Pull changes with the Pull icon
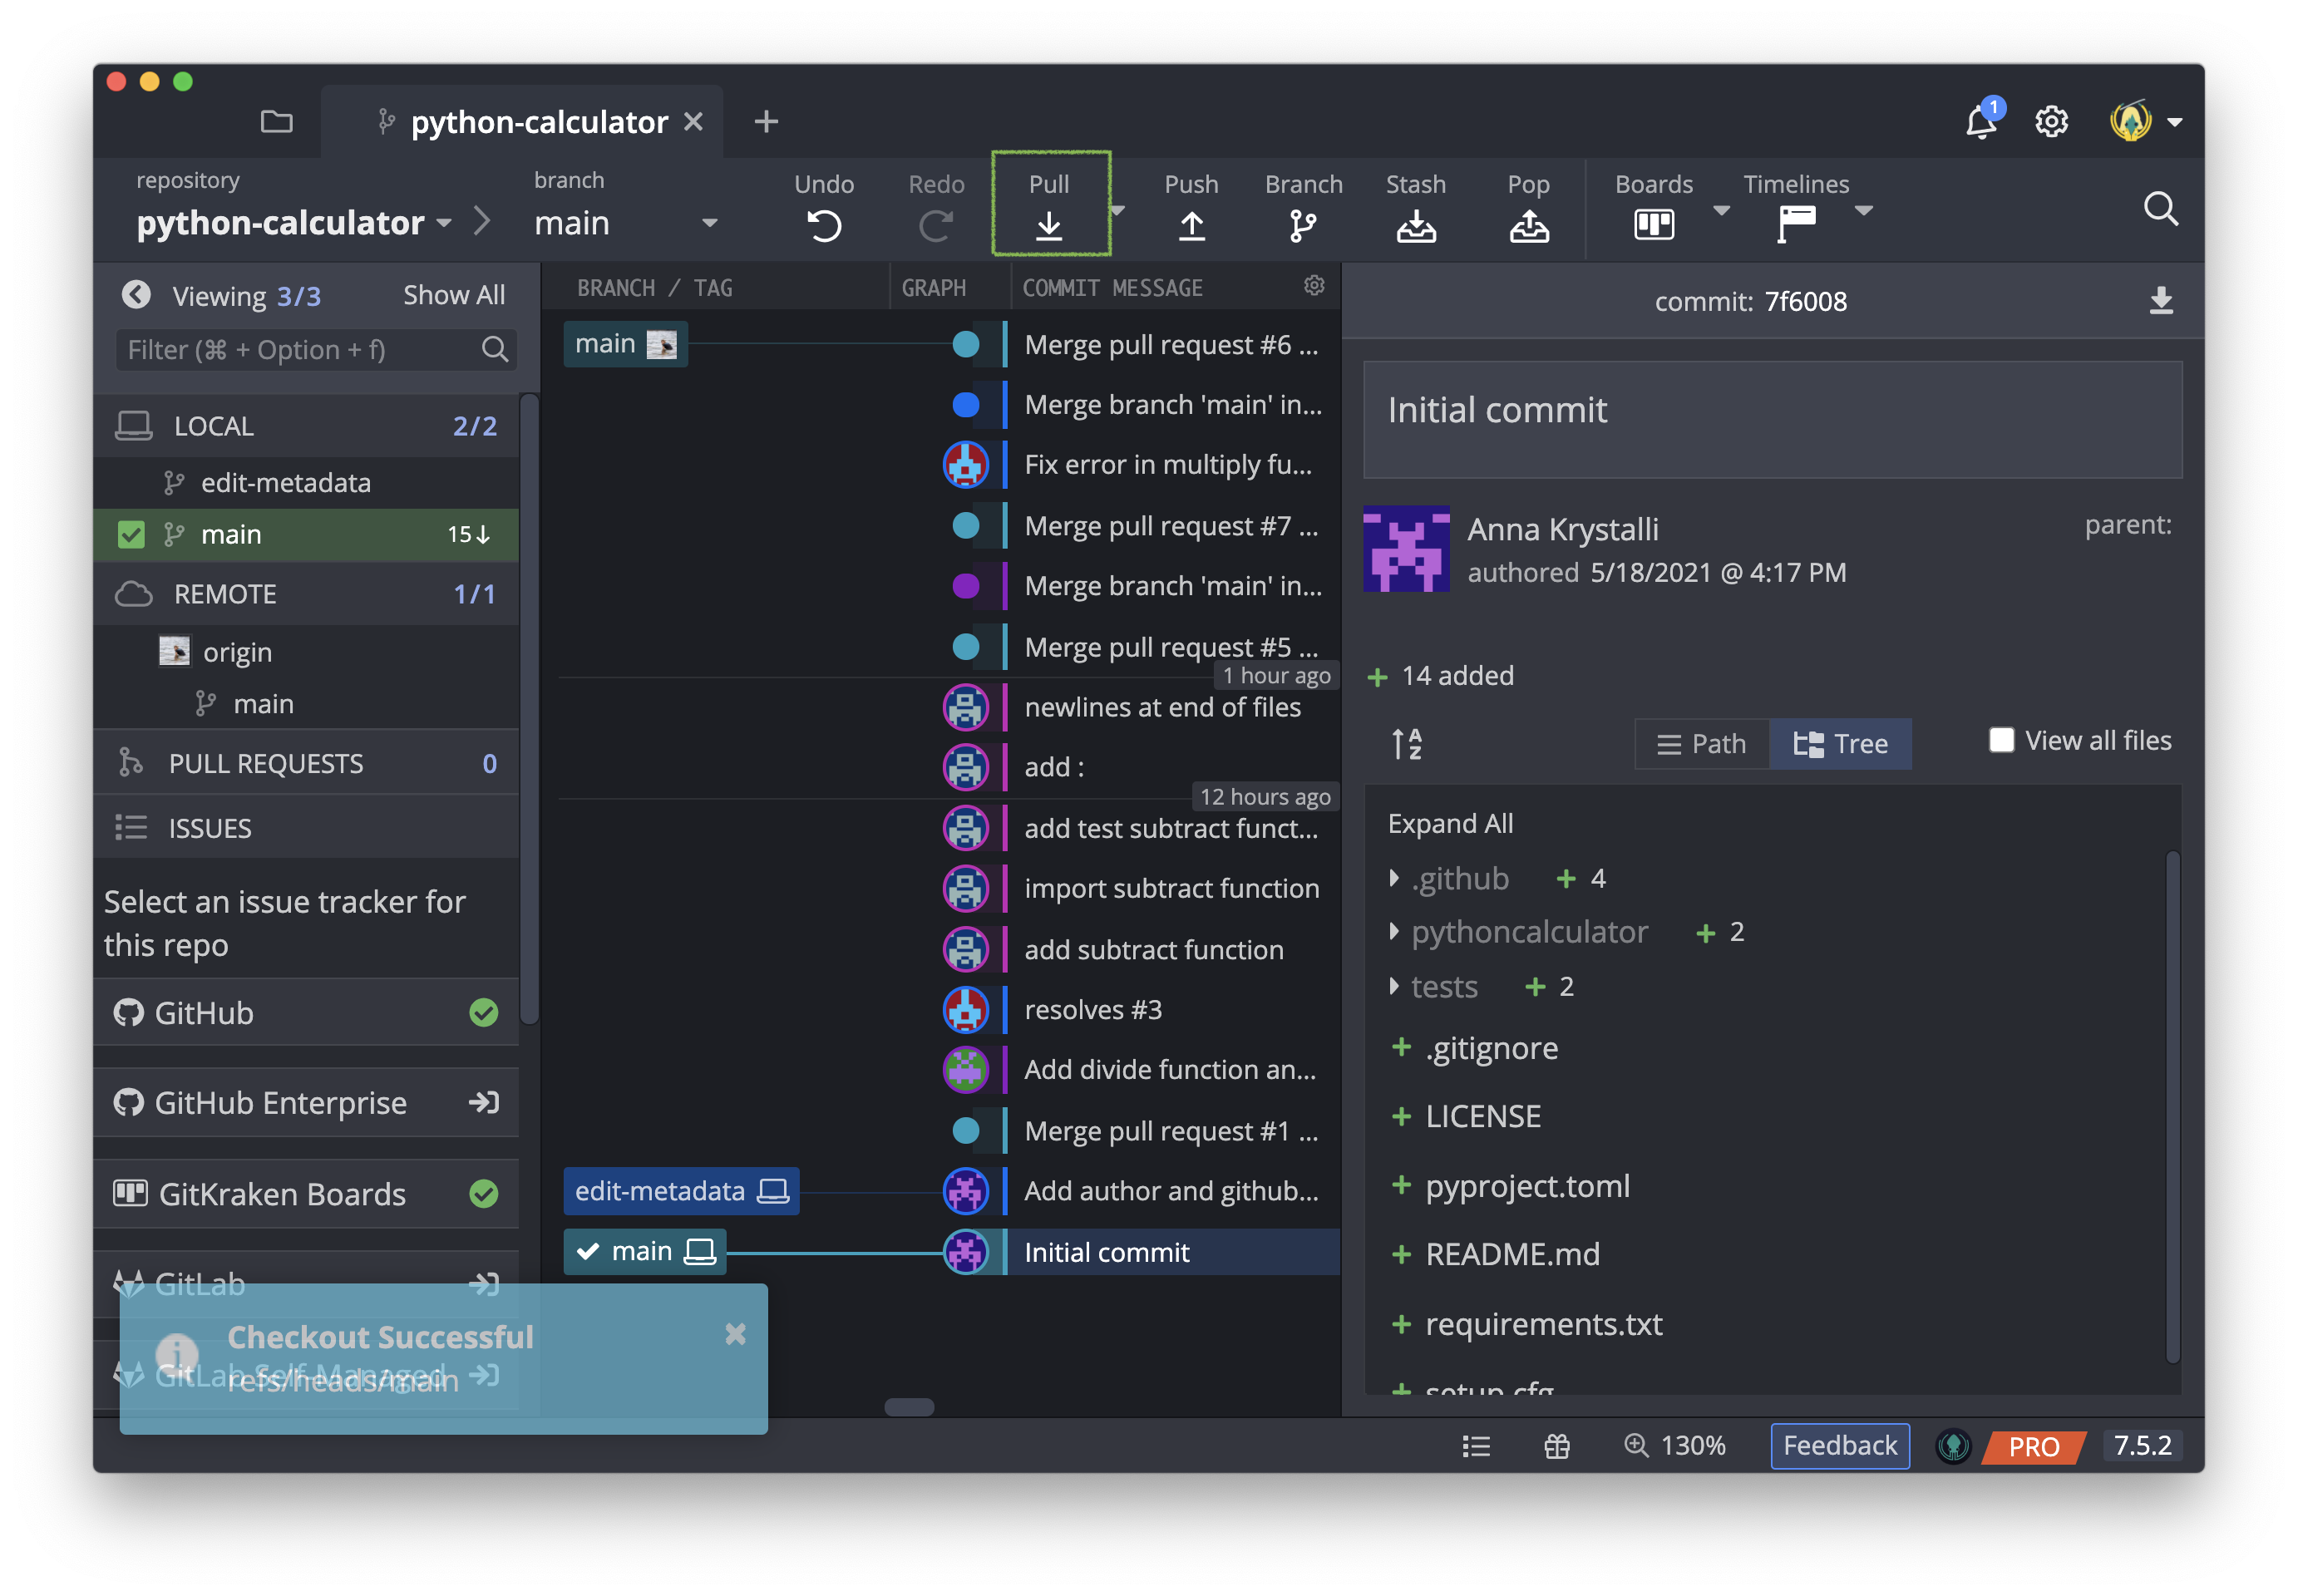Viewport: 2298px width, 1596px height. (1049, 226)
